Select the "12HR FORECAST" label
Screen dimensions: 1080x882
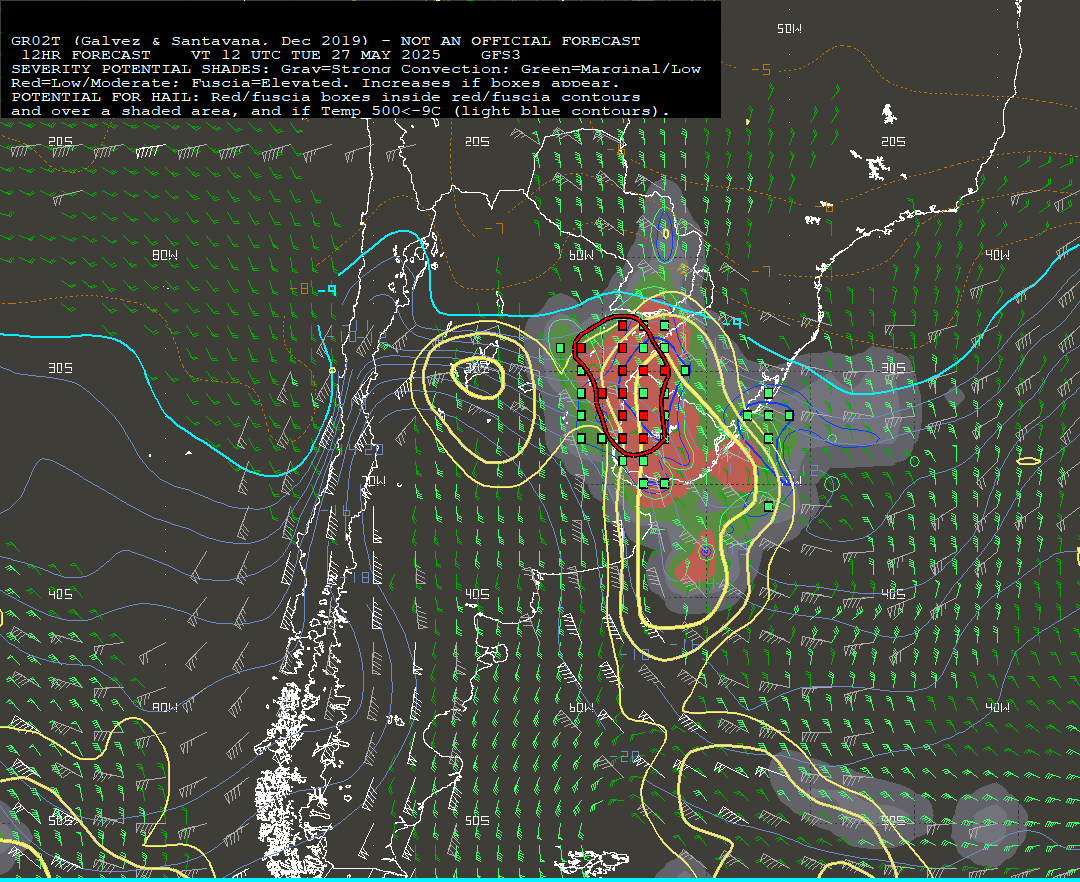point(86,55)
